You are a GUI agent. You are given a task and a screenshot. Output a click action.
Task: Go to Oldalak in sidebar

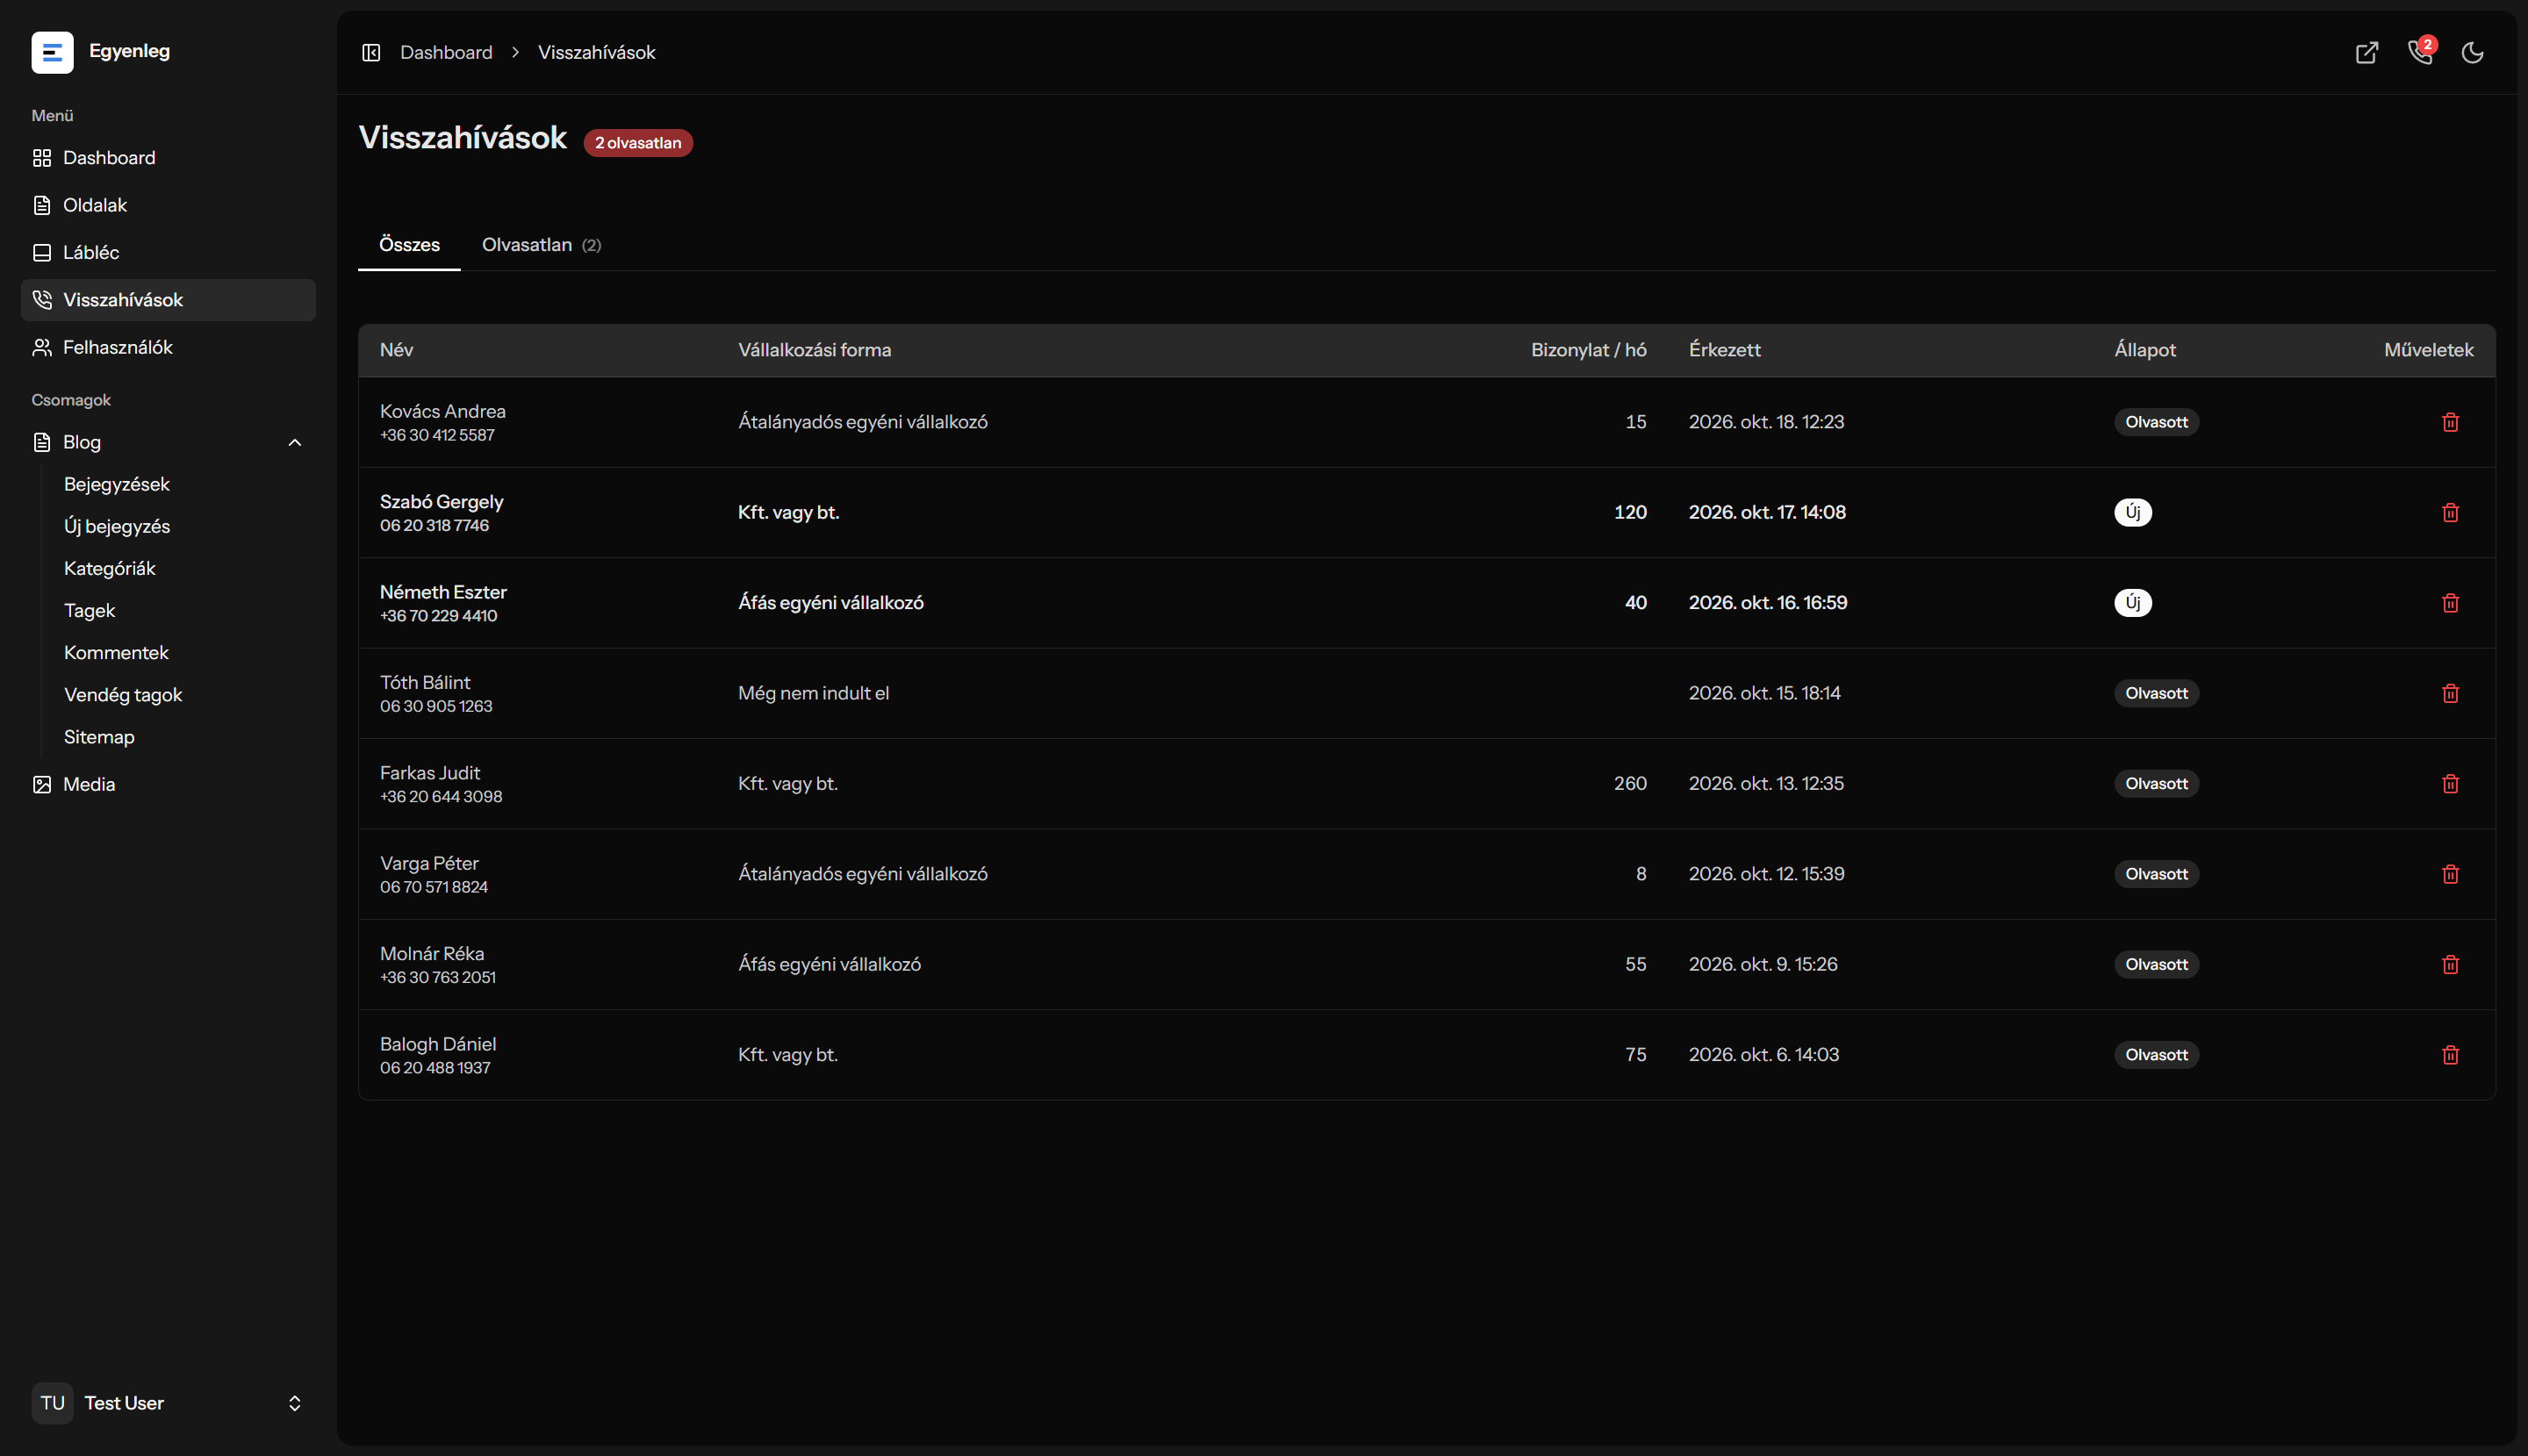(x=168, y=205)
